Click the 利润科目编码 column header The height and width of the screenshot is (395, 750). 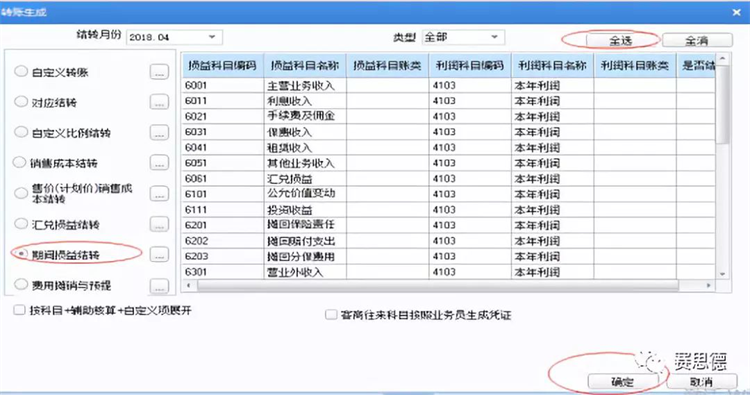point(470,66)
